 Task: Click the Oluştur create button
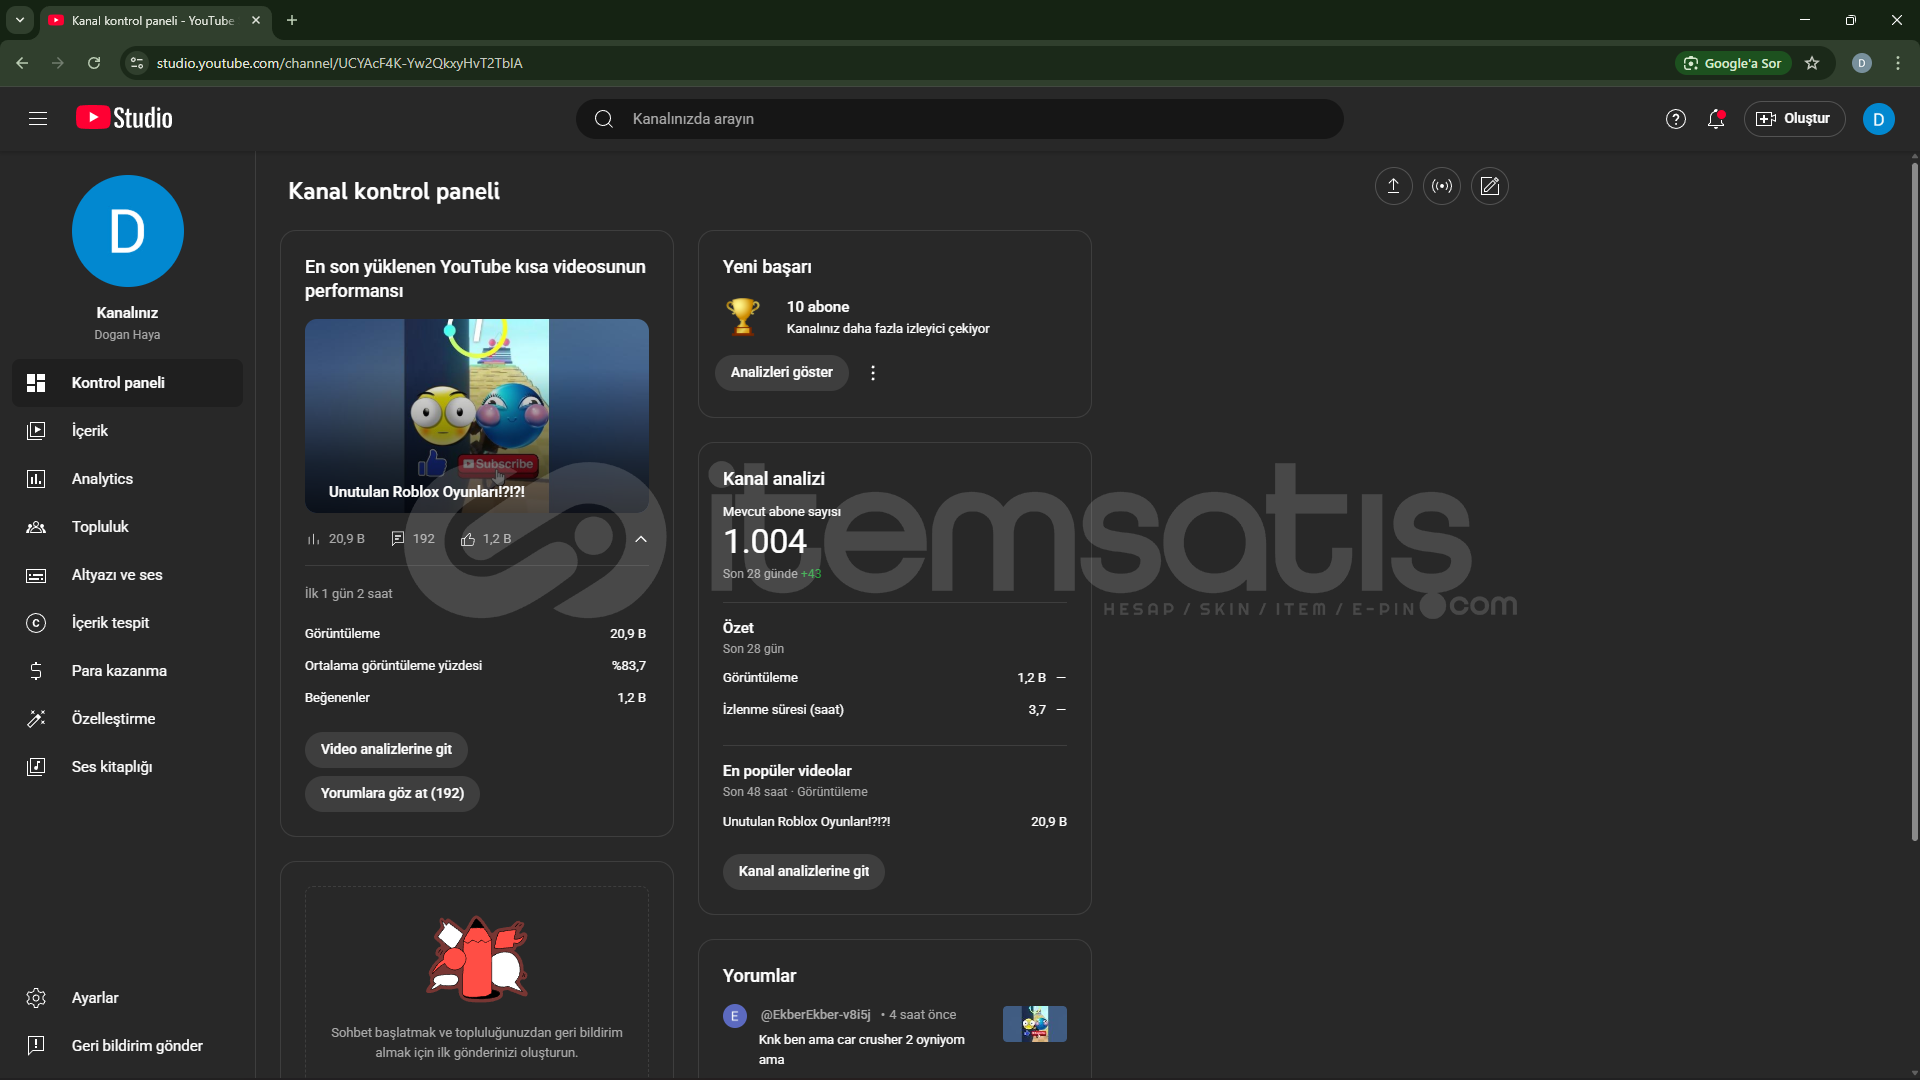click(x=1794, y=119)
